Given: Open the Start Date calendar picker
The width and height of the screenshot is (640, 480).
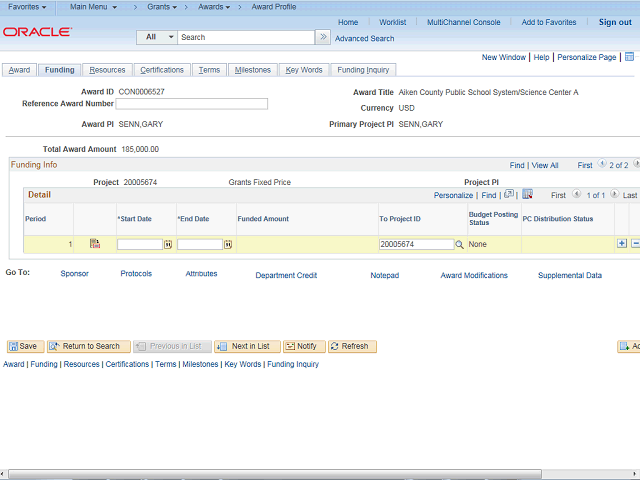Looking at the screenshot, I should tap(168, 244).
